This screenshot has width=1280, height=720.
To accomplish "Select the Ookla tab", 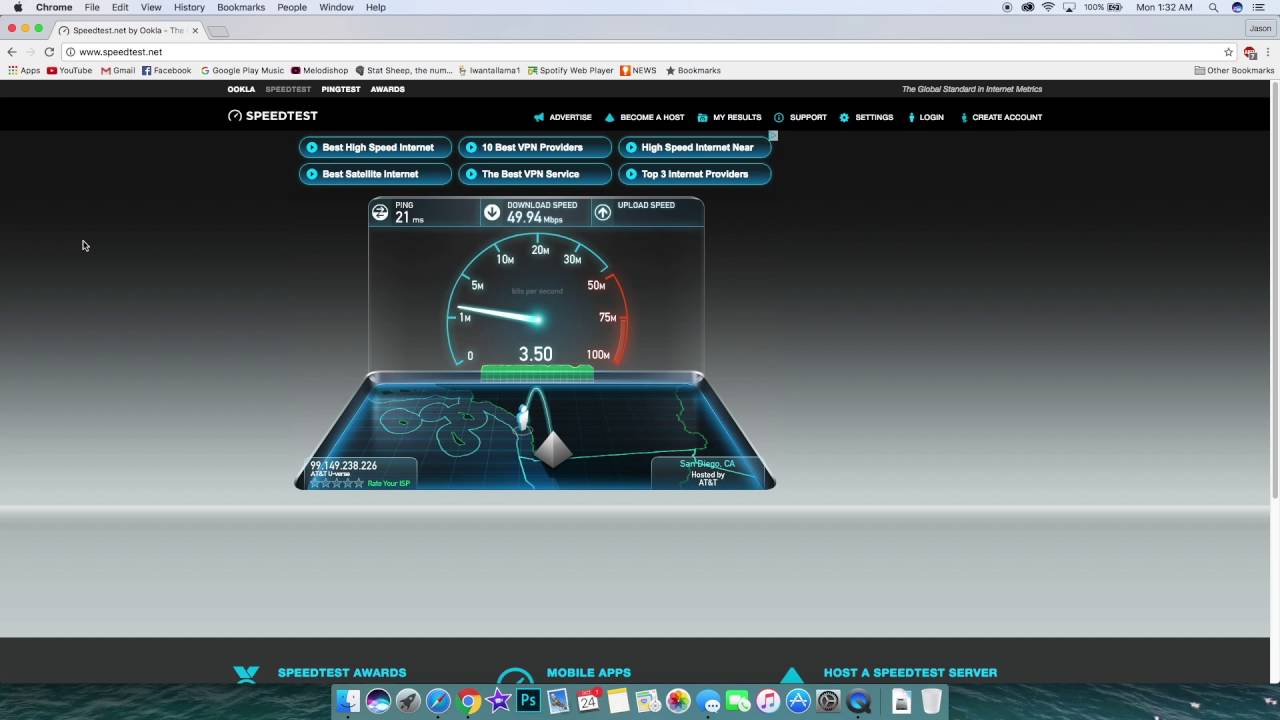I will [241, 89].
